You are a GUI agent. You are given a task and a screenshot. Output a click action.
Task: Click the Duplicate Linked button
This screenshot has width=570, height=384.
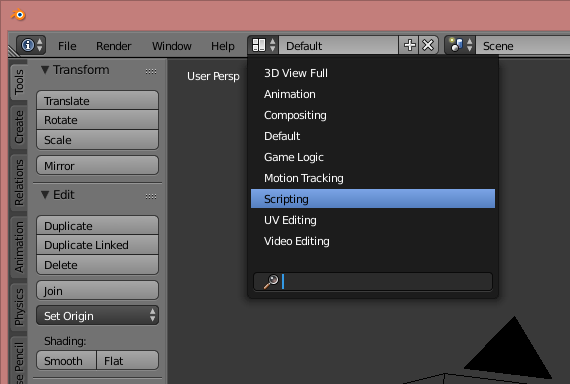coord(97,245)
